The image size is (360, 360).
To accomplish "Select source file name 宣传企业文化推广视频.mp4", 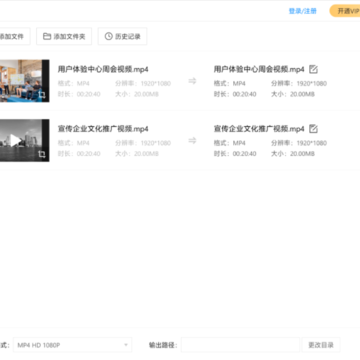I will click(x=103, y=129).
